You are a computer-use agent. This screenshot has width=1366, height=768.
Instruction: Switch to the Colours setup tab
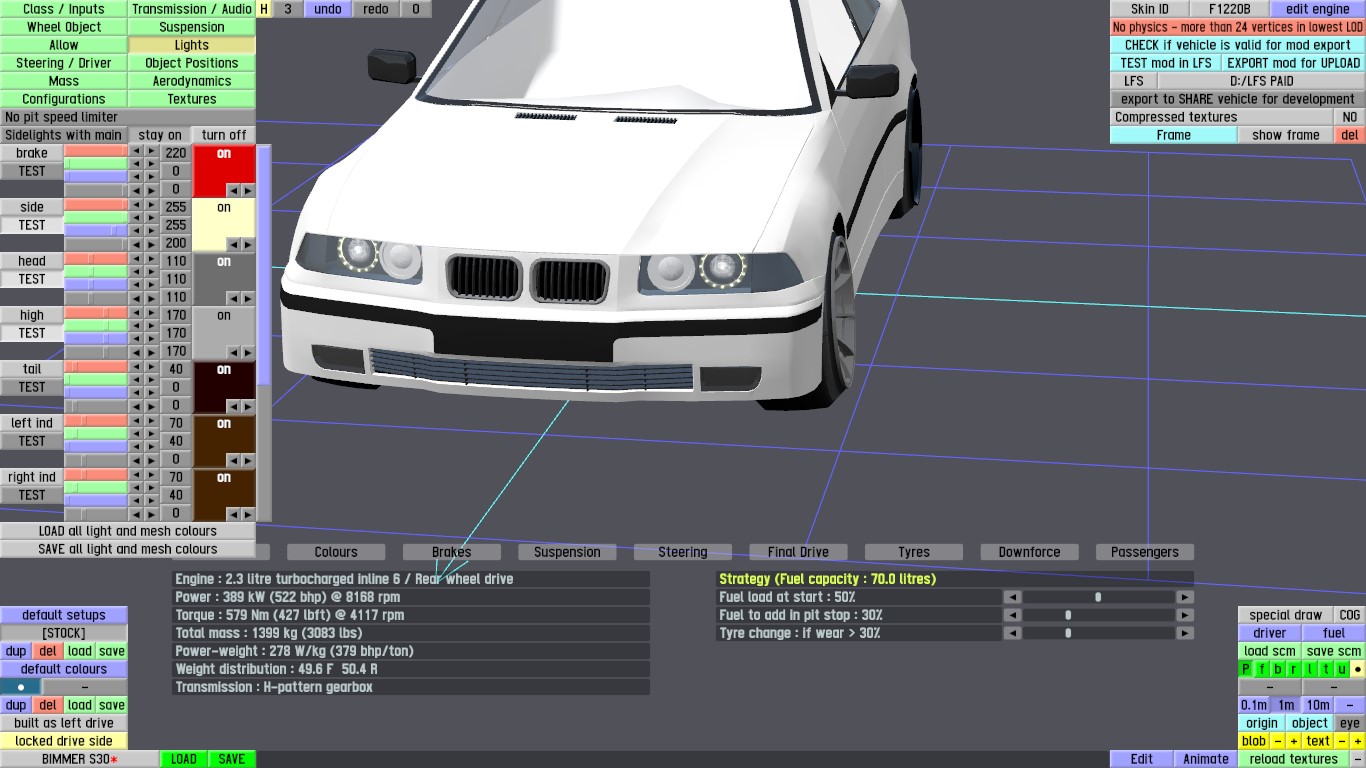336,552
